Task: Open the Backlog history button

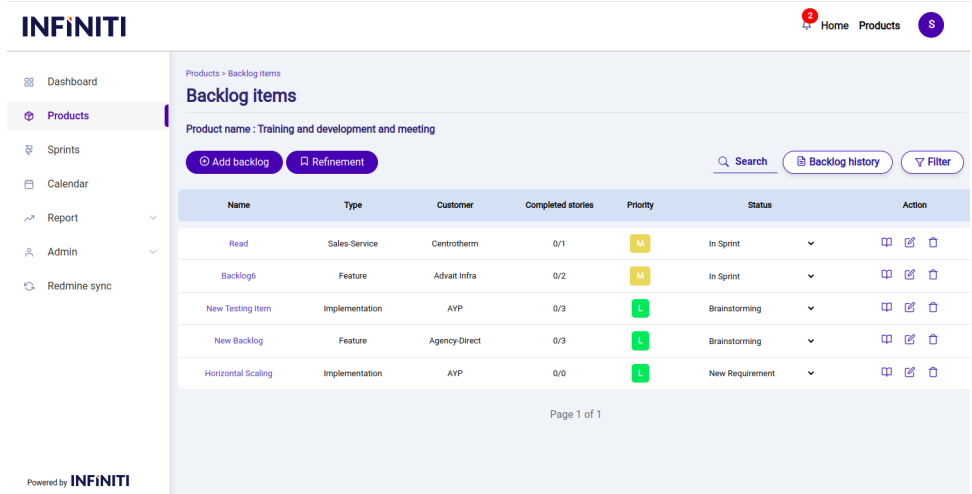Action: [x=837, y=162]
